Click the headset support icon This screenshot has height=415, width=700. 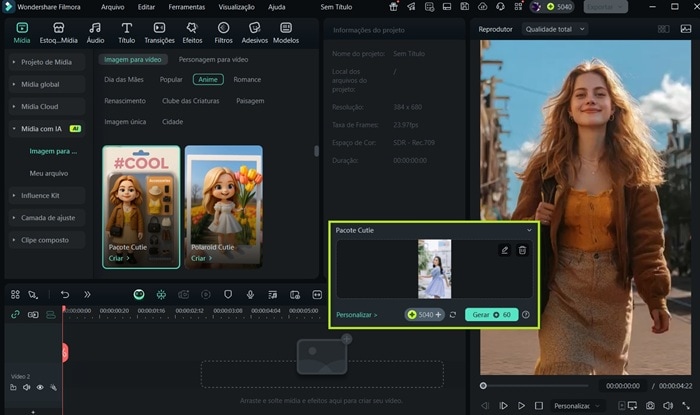pyautogui.click(x=500, y=7)
